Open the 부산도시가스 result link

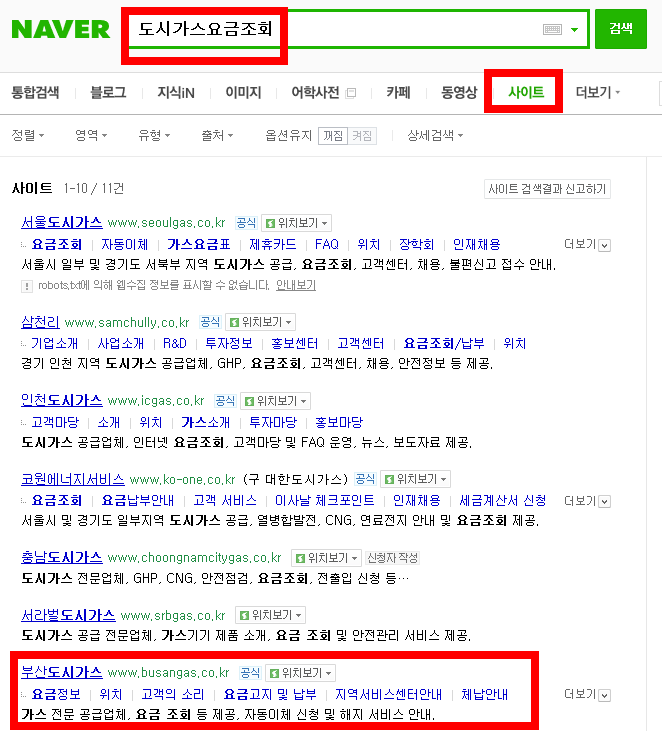tap(62, 673)
